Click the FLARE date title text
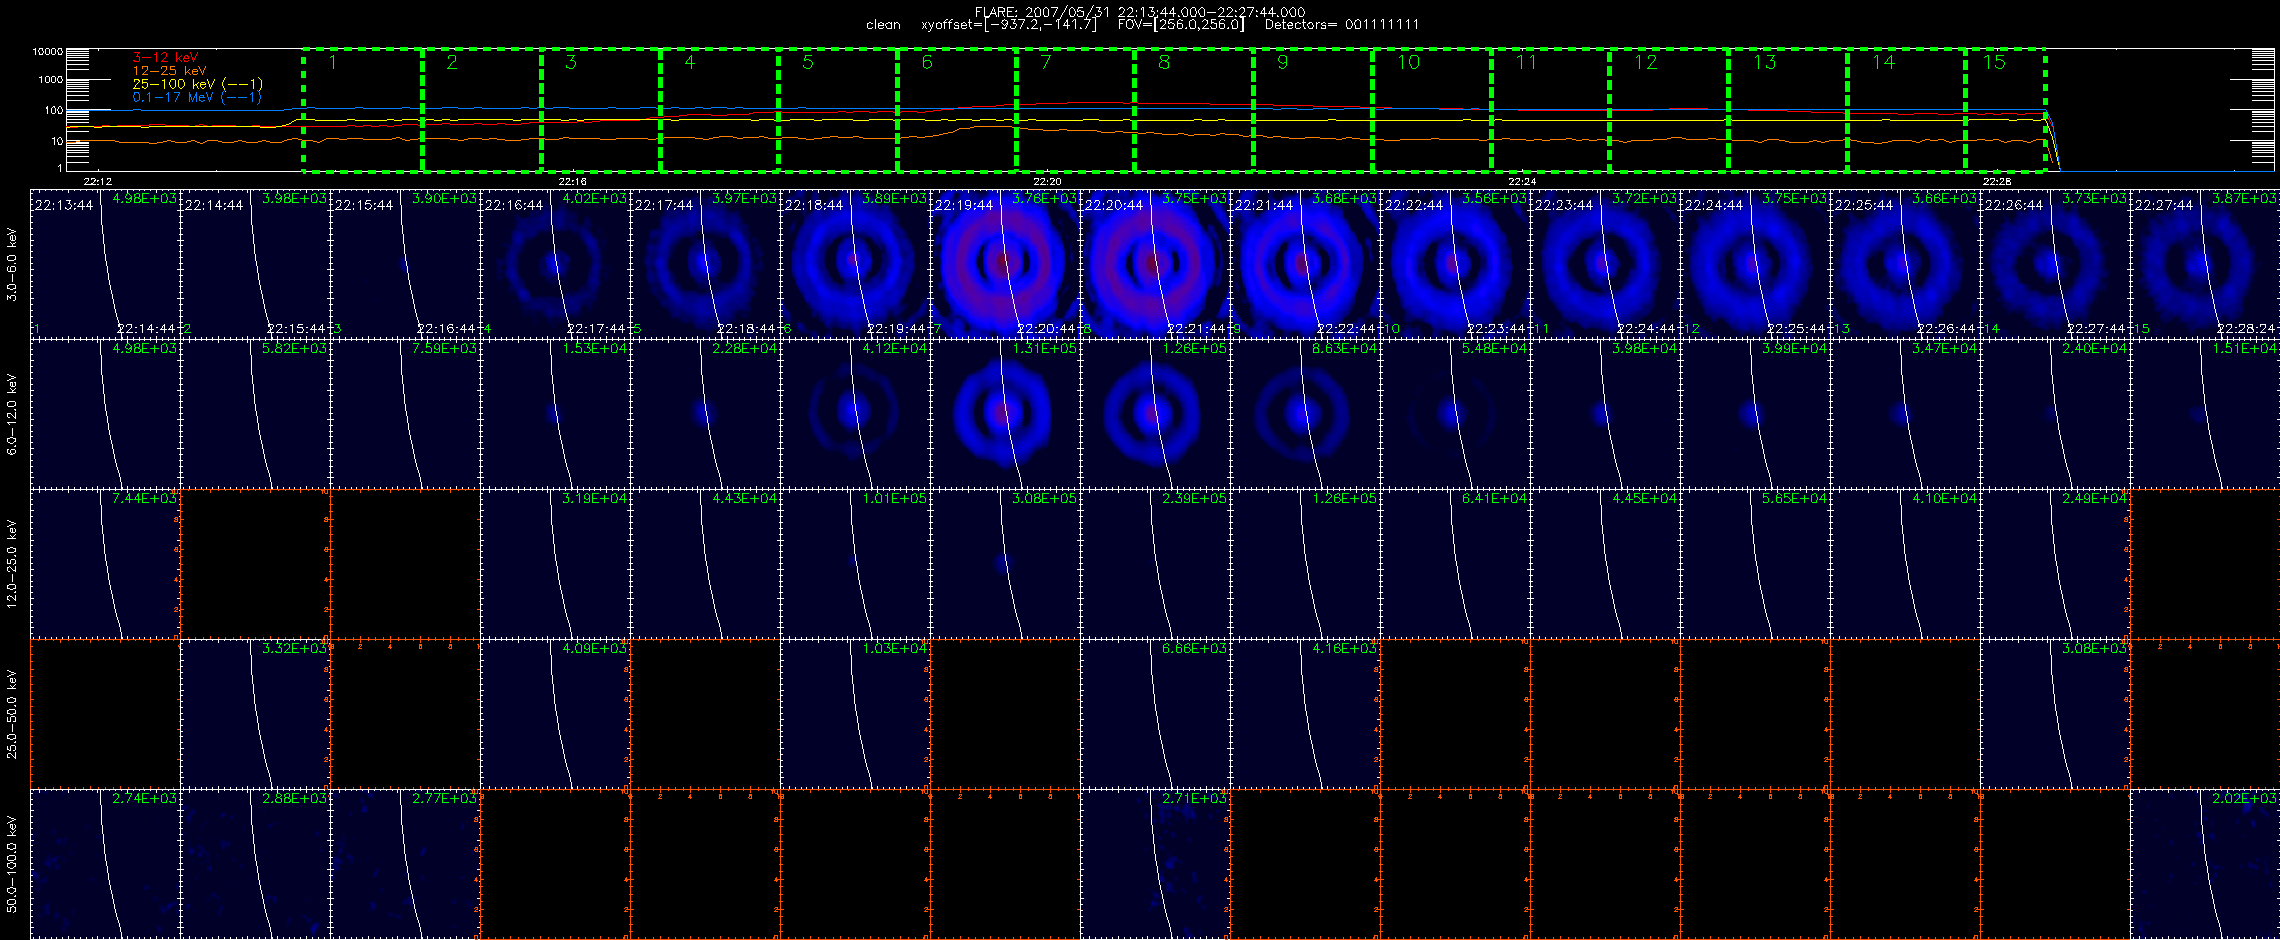2280x940 pixels. pyautogui.click(x=1140, y=12)
